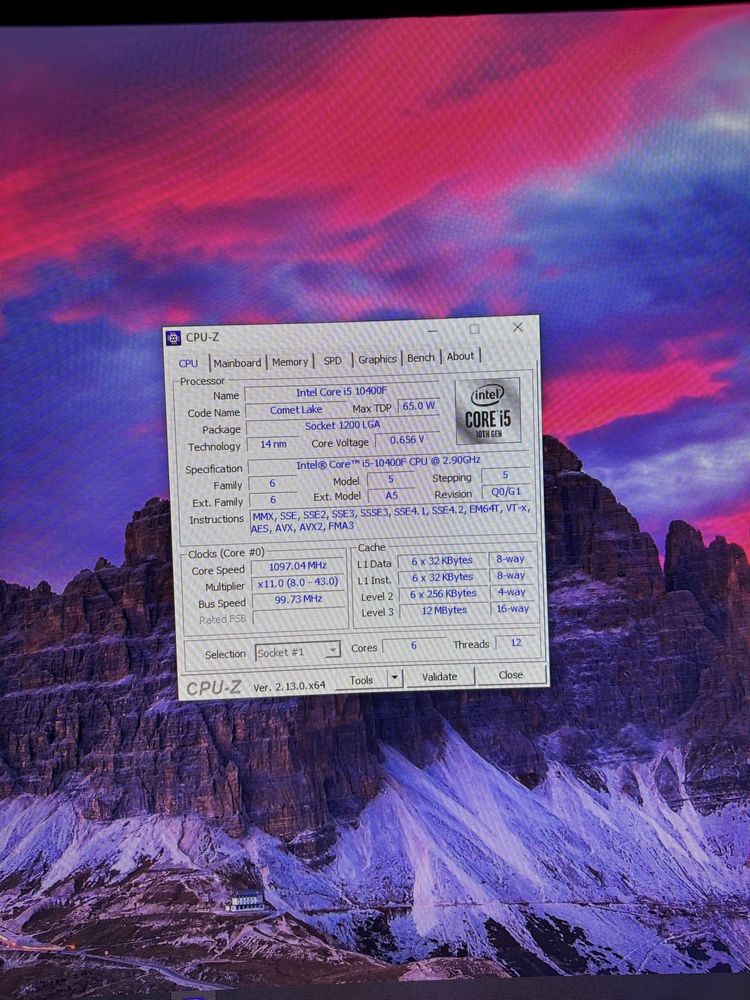Viewport: 750px width, 1000px height.
Task: Click the Core Speed value 1097.04 MHz
Action: [298, 566]
